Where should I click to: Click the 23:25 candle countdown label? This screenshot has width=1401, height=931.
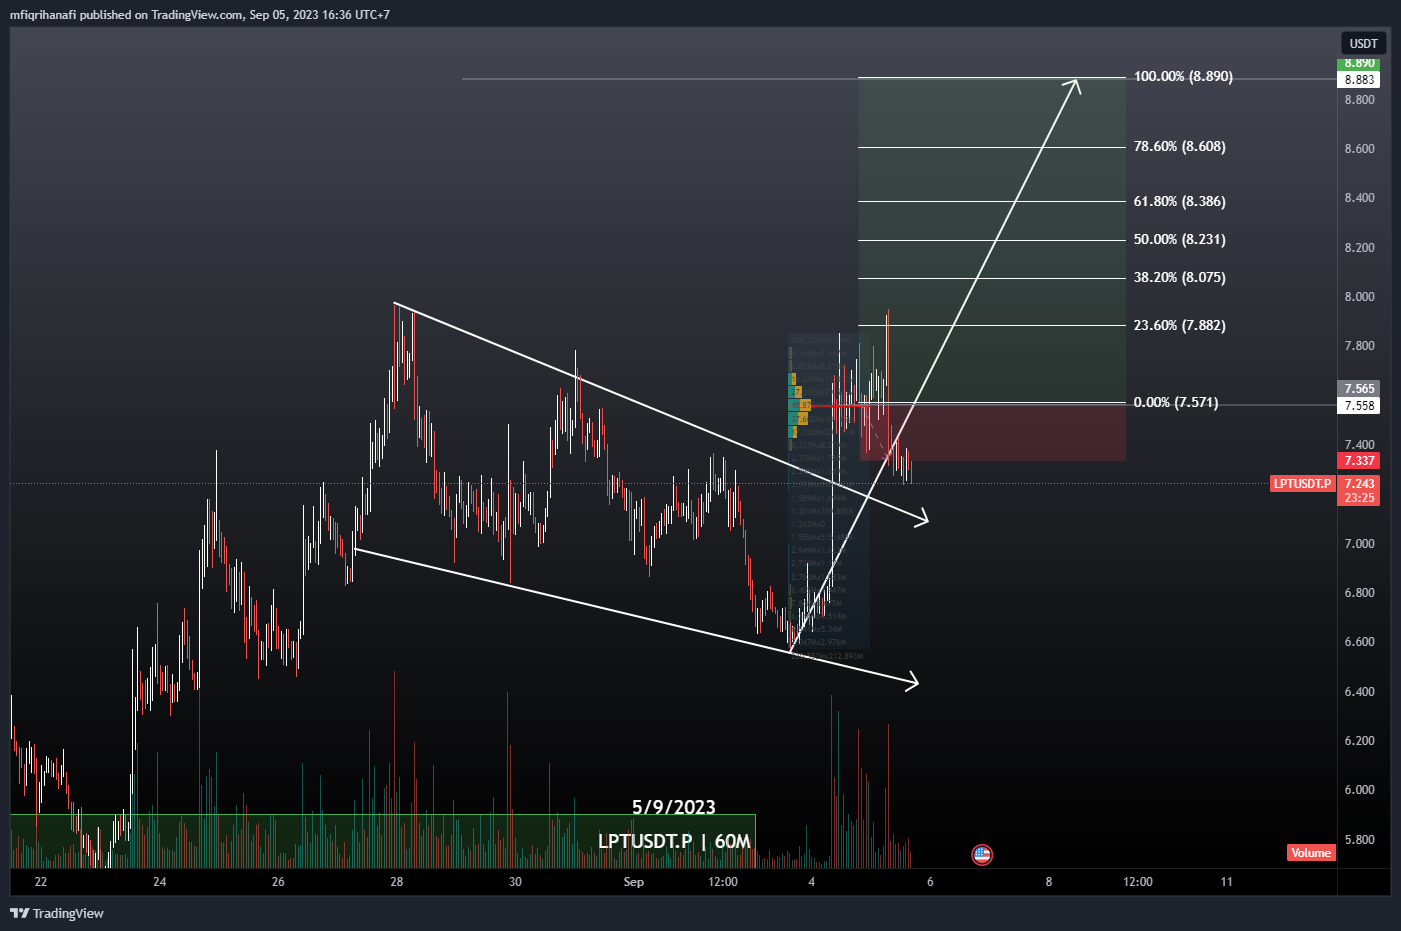click(x=1359, y=498)
